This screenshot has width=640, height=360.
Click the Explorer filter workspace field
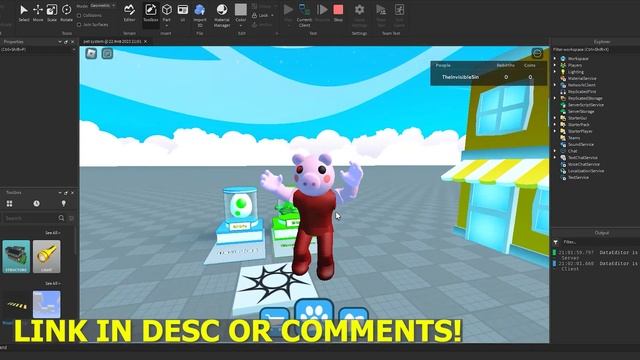(596, 49)
